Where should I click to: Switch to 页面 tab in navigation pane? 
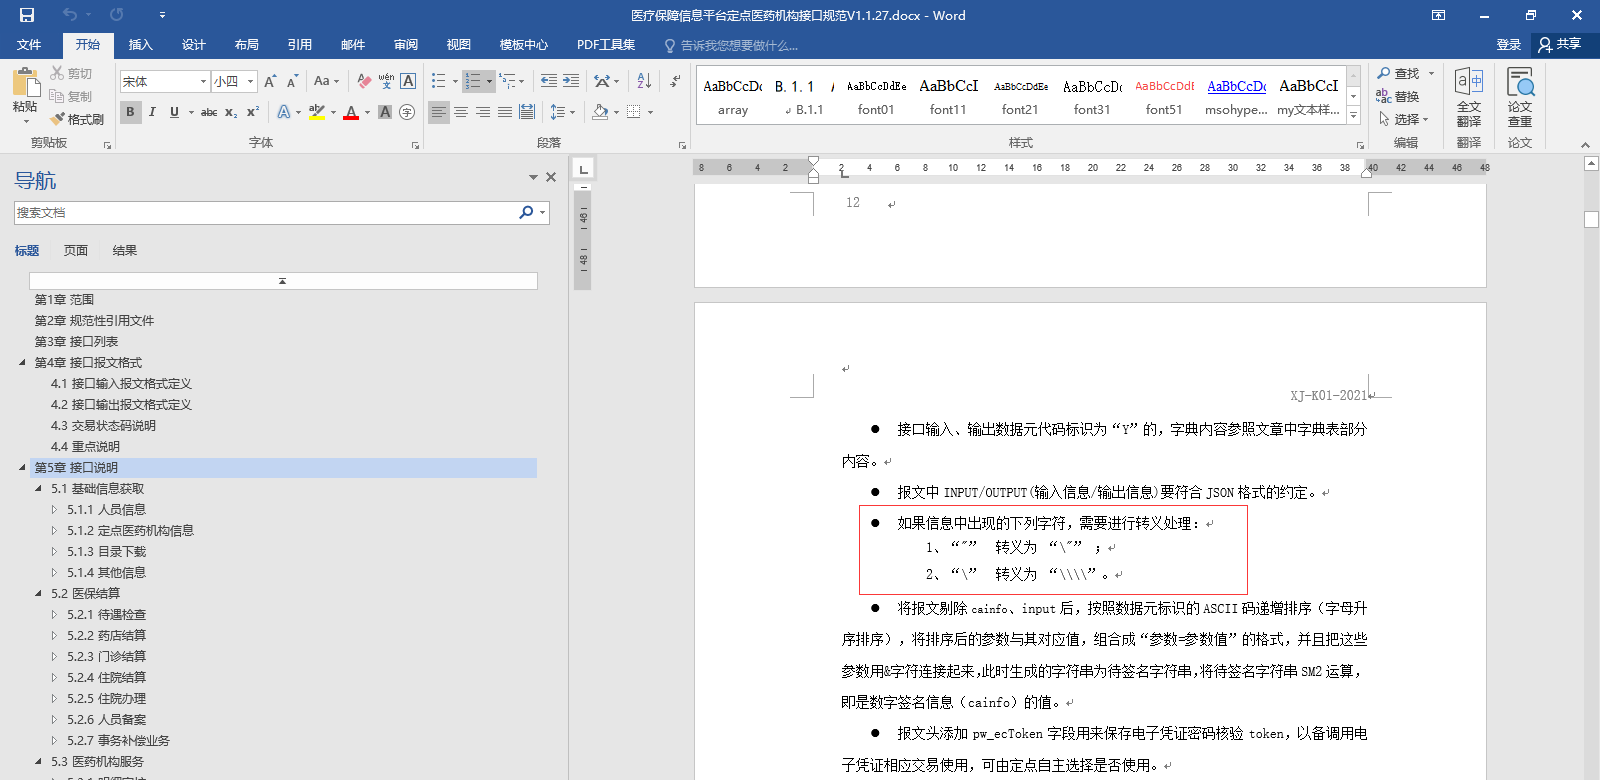click(76, 251)
